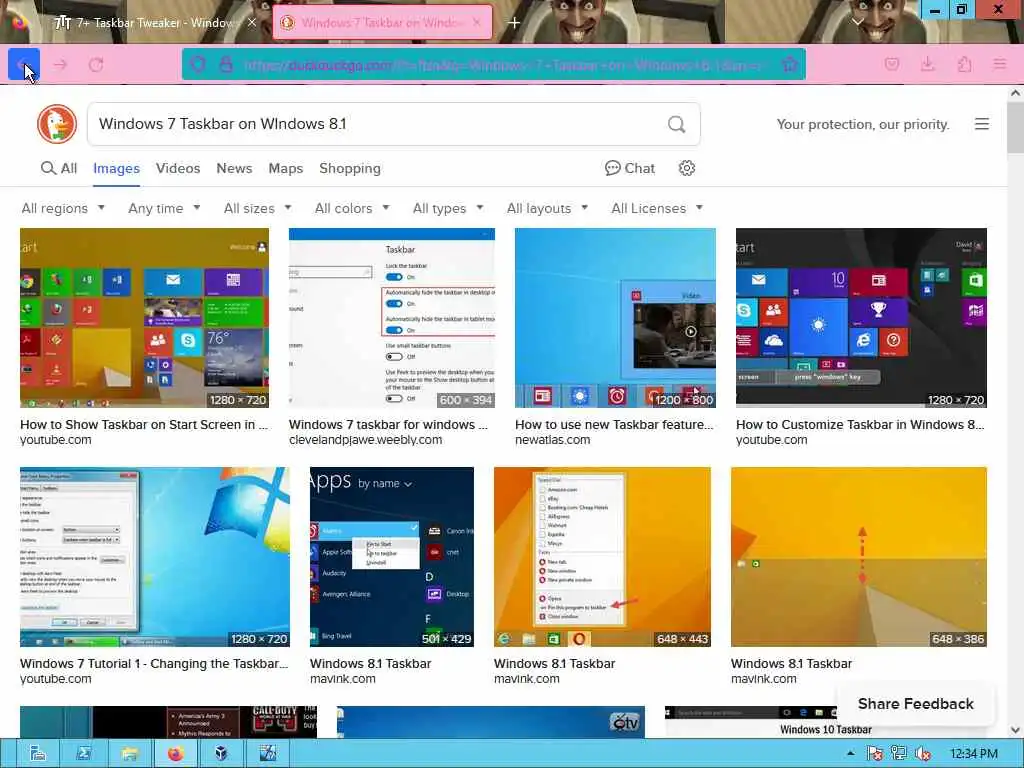Show hidden system tray icons arrow
The width and height of the screenshot is (1024, 768).
850,754
